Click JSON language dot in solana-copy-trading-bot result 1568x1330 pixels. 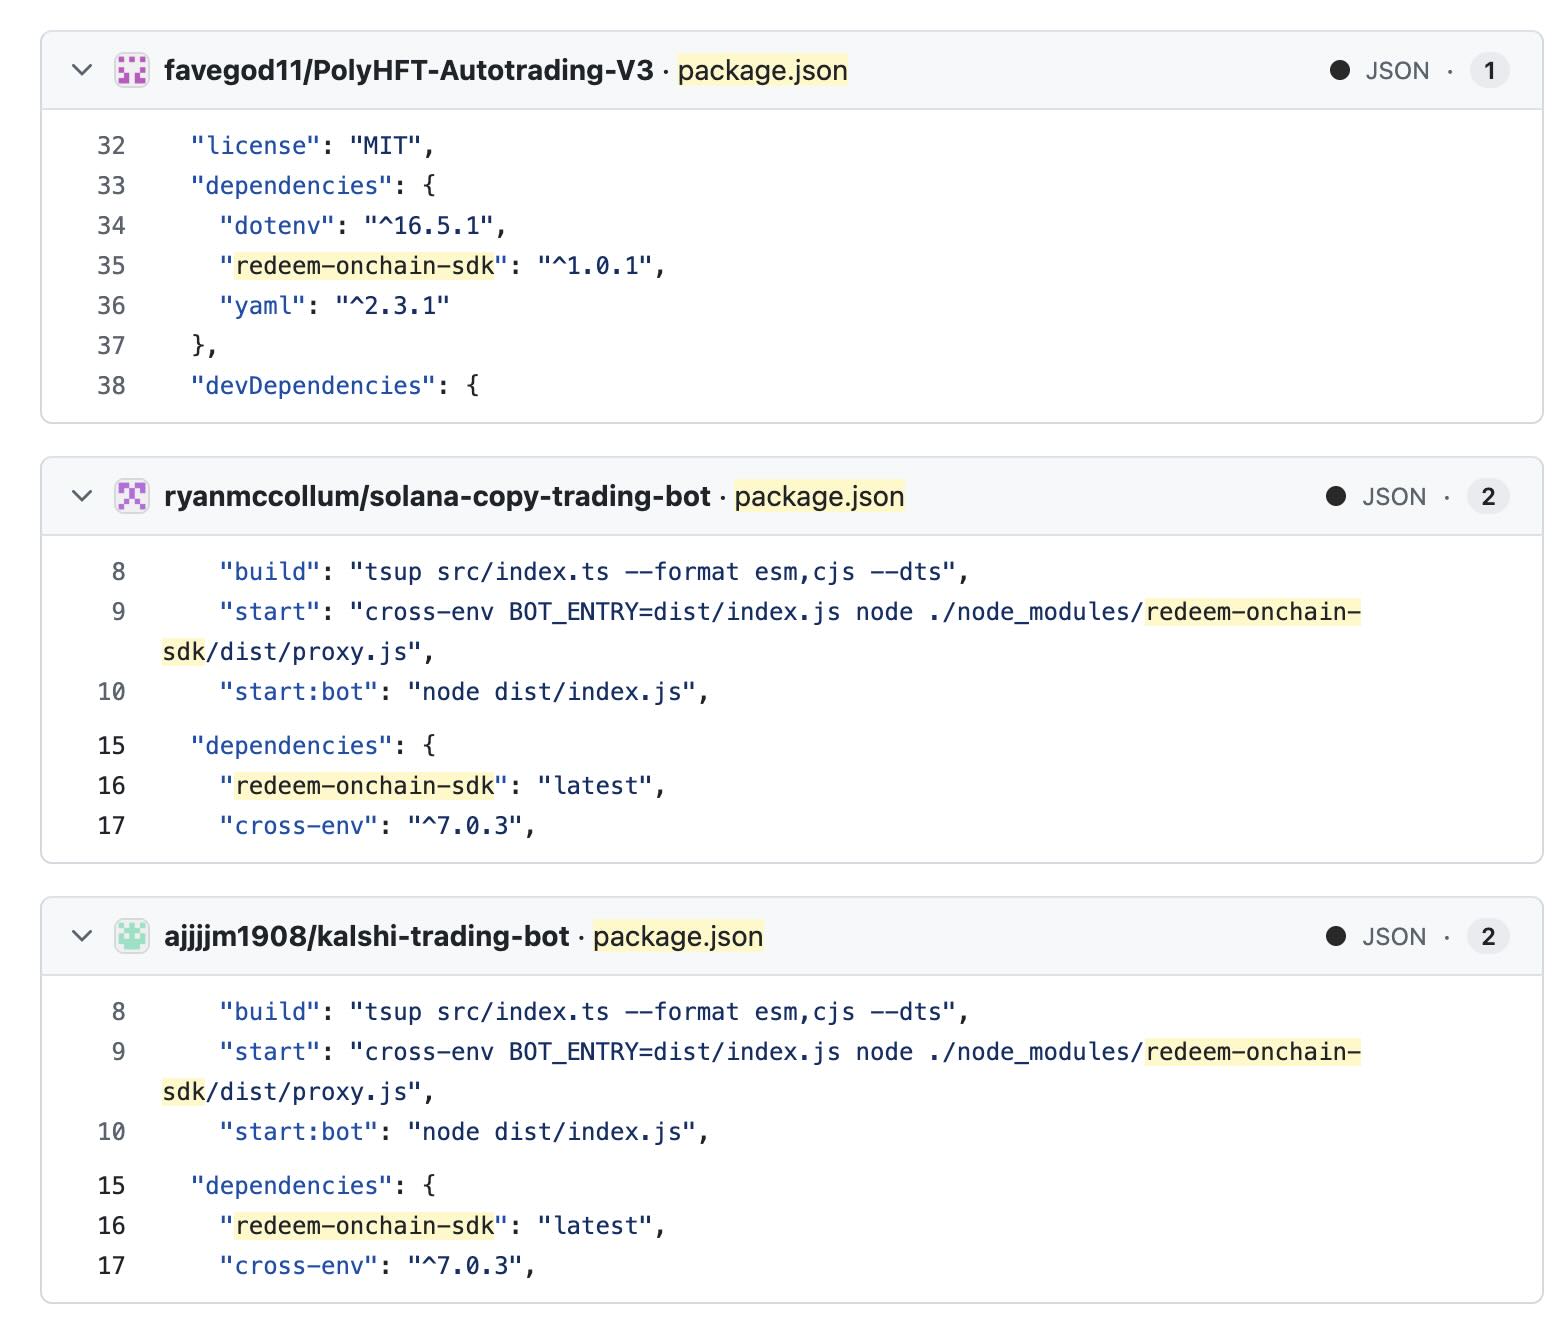[x=1336, y=496]
